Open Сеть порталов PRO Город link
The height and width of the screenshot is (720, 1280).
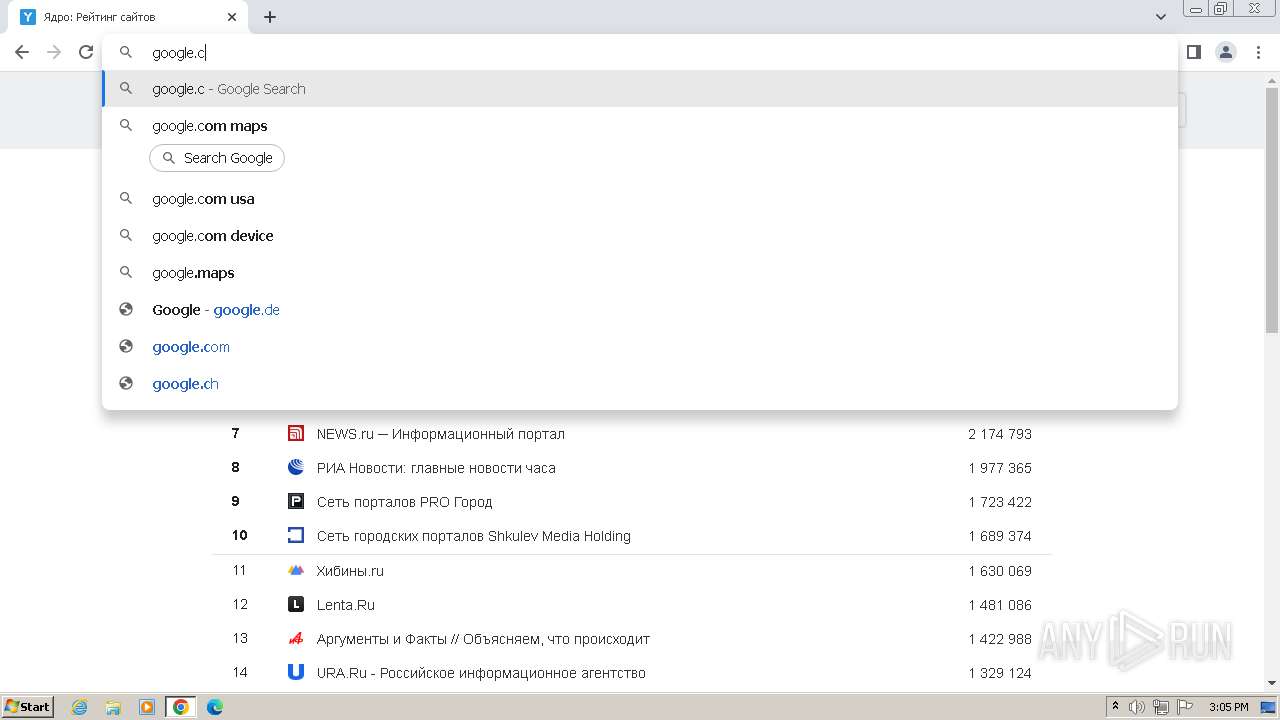(x=405, y=502)
